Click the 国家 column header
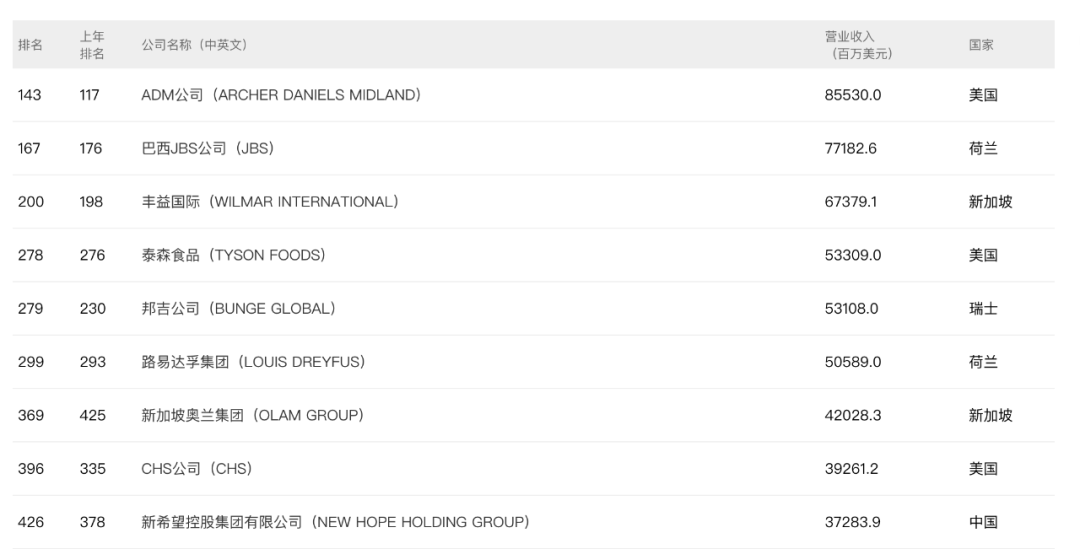The image size is (1080, 549). pos(981,45)
